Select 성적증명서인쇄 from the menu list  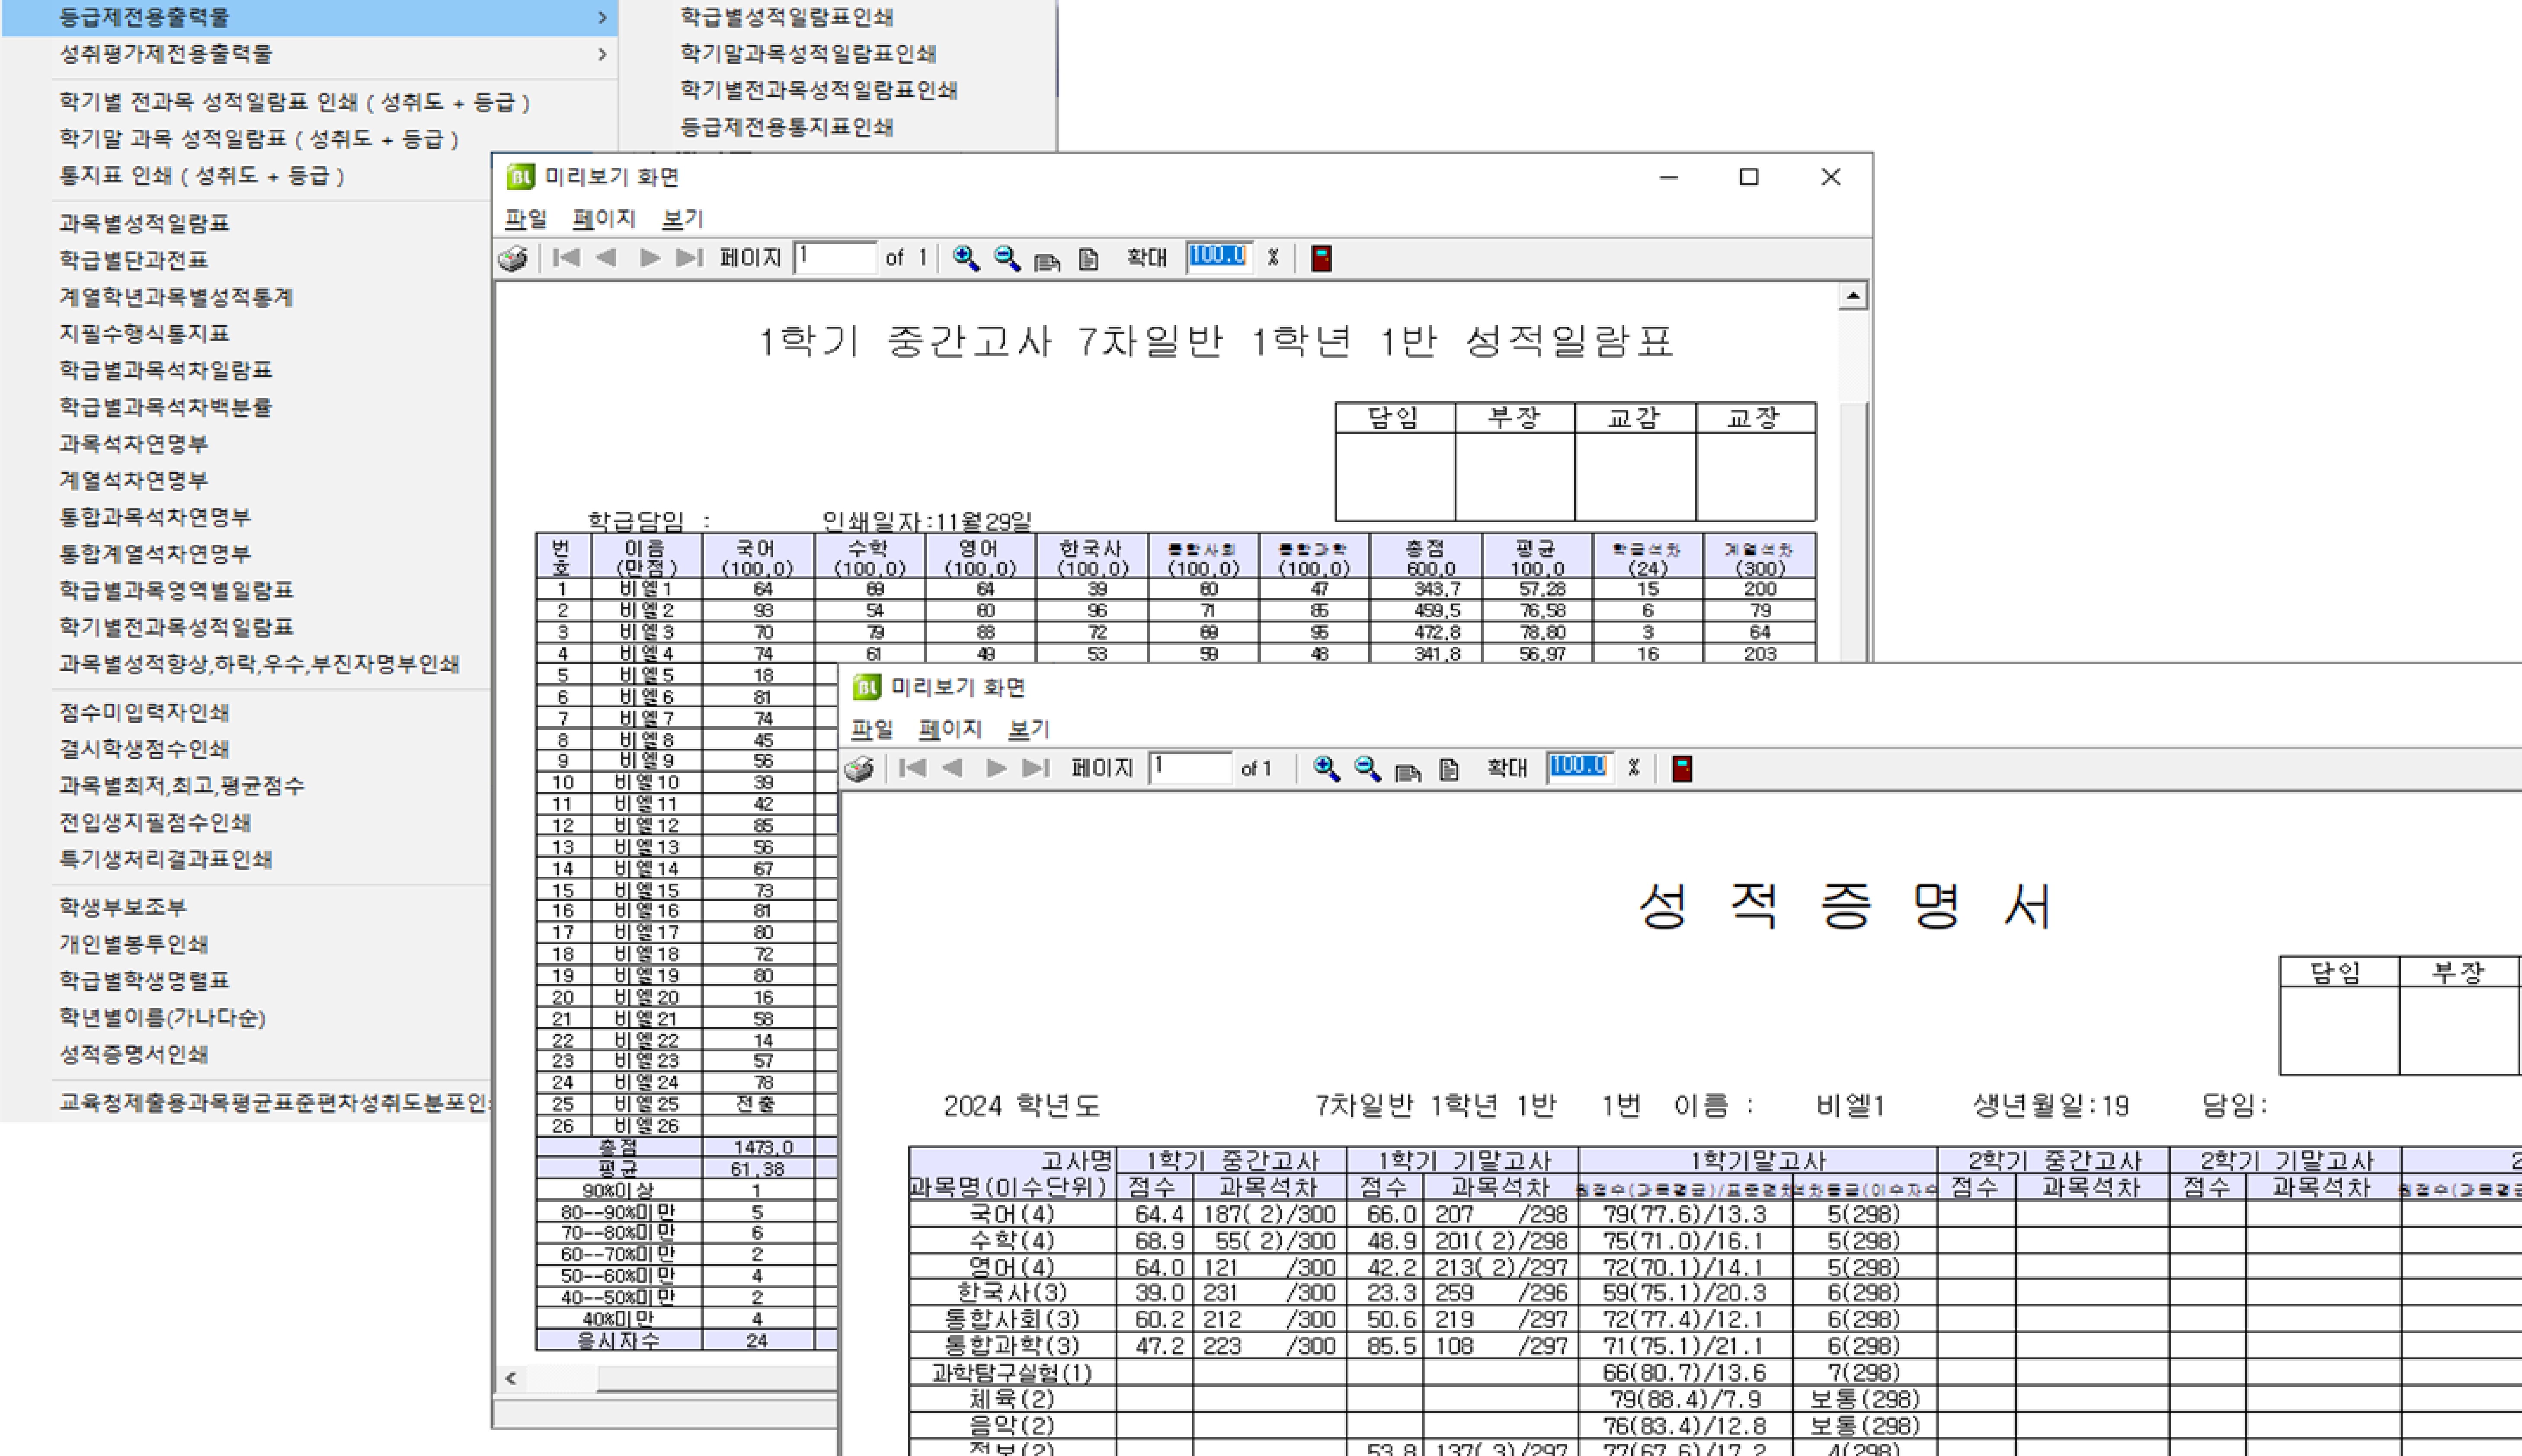coord(134,1054)
